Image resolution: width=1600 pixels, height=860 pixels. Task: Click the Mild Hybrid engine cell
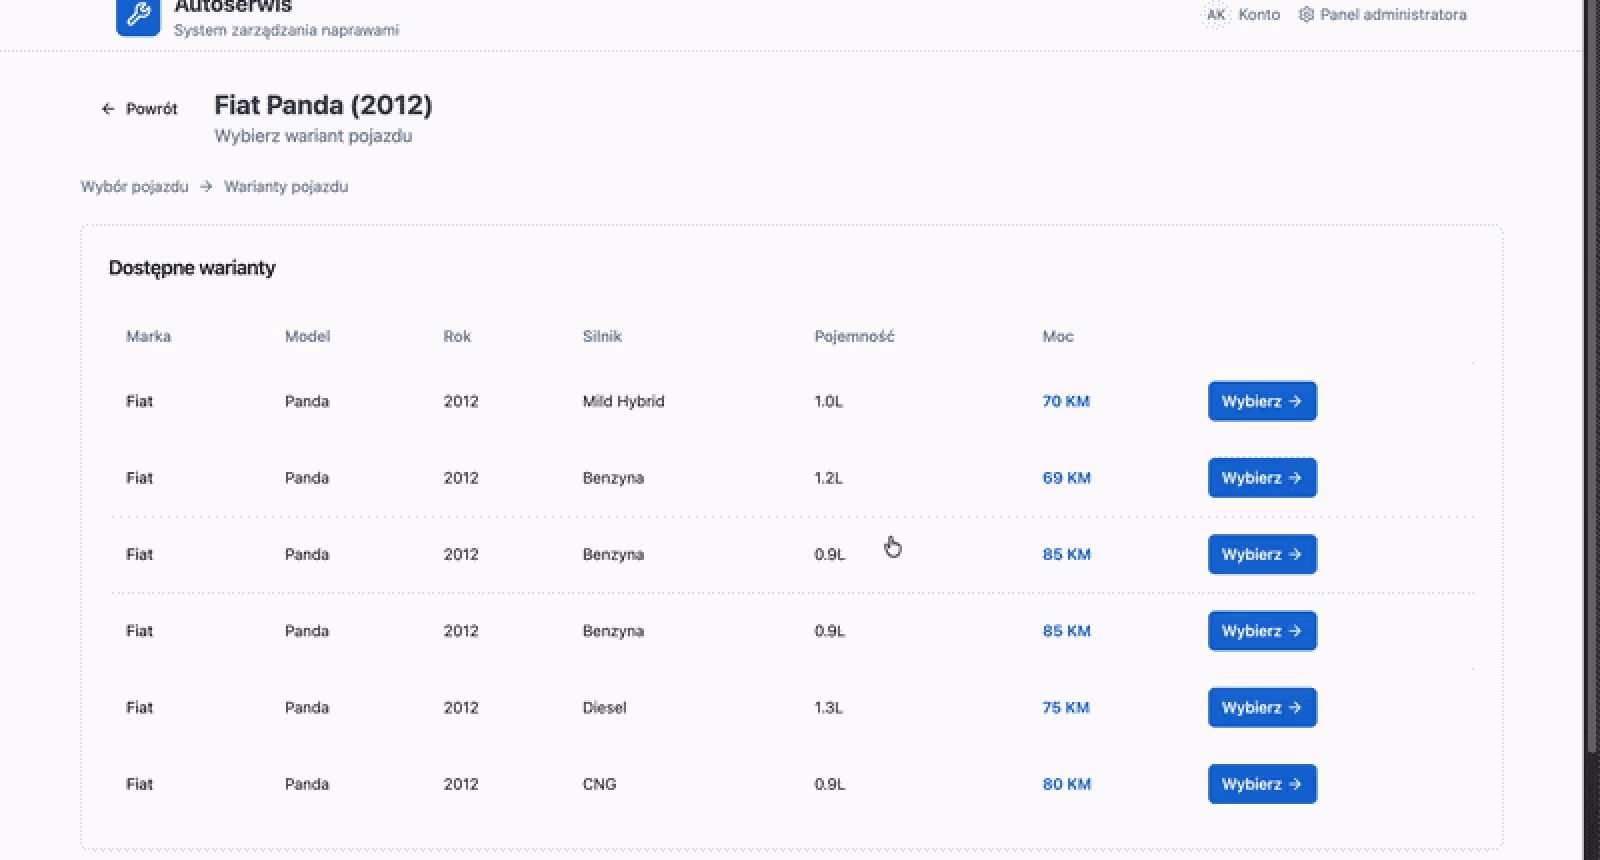pyautogui.click(x=623, y=401)
